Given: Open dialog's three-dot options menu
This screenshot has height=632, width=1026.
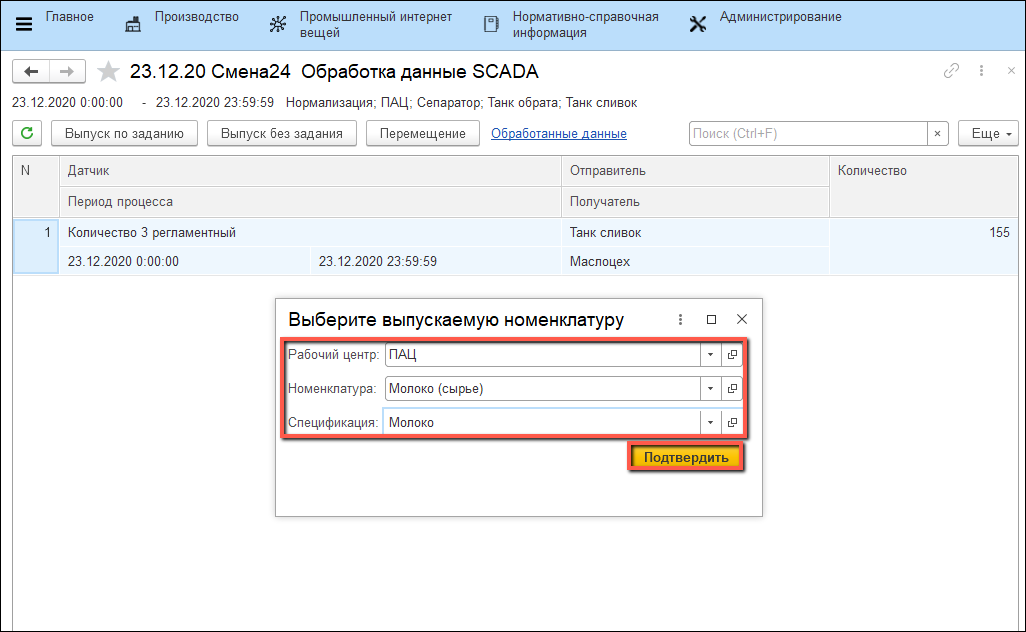Looking at the screenshot, I should click(680, 320).
